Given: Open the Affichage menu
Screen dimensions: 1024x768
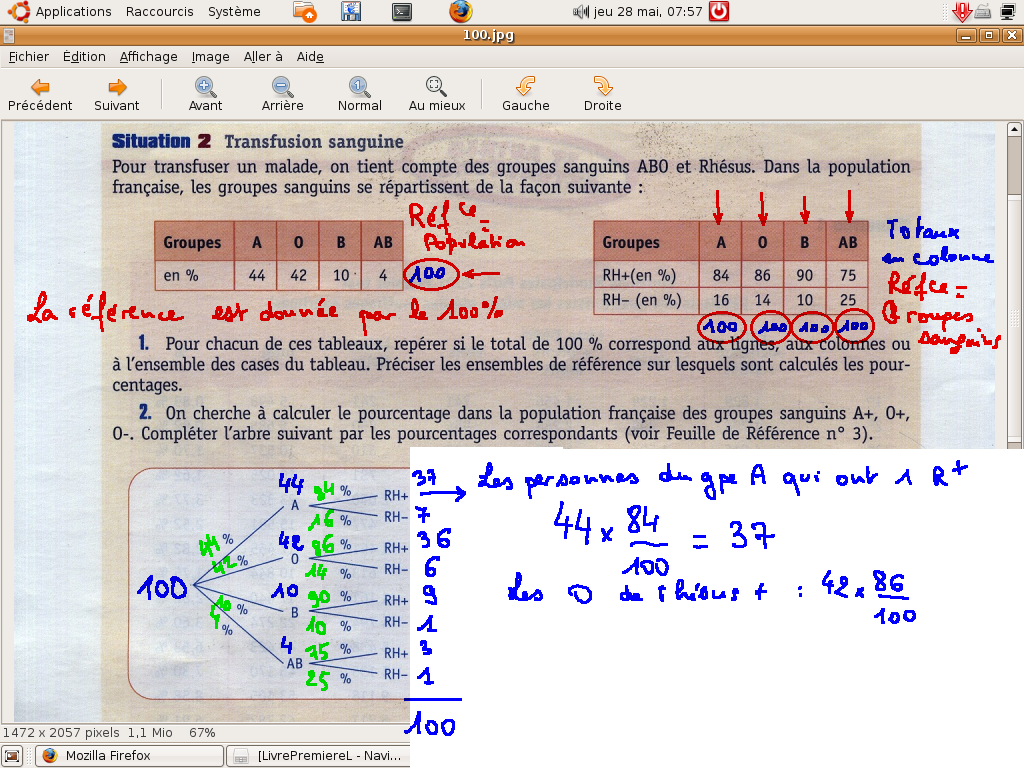Looking at the screenshot, I should pyautogui.click(x=148, y=57).
